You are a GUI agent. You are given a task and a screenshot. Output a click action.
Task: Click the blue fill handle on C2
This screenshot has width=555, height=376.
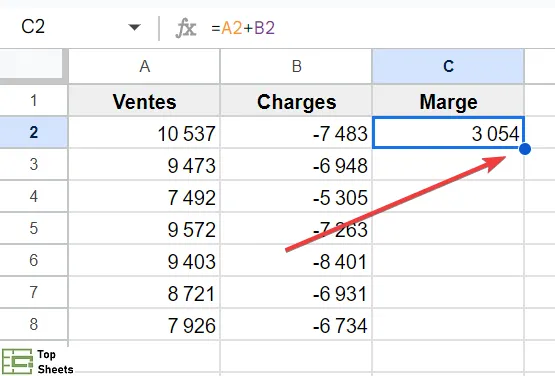[525, 149]
